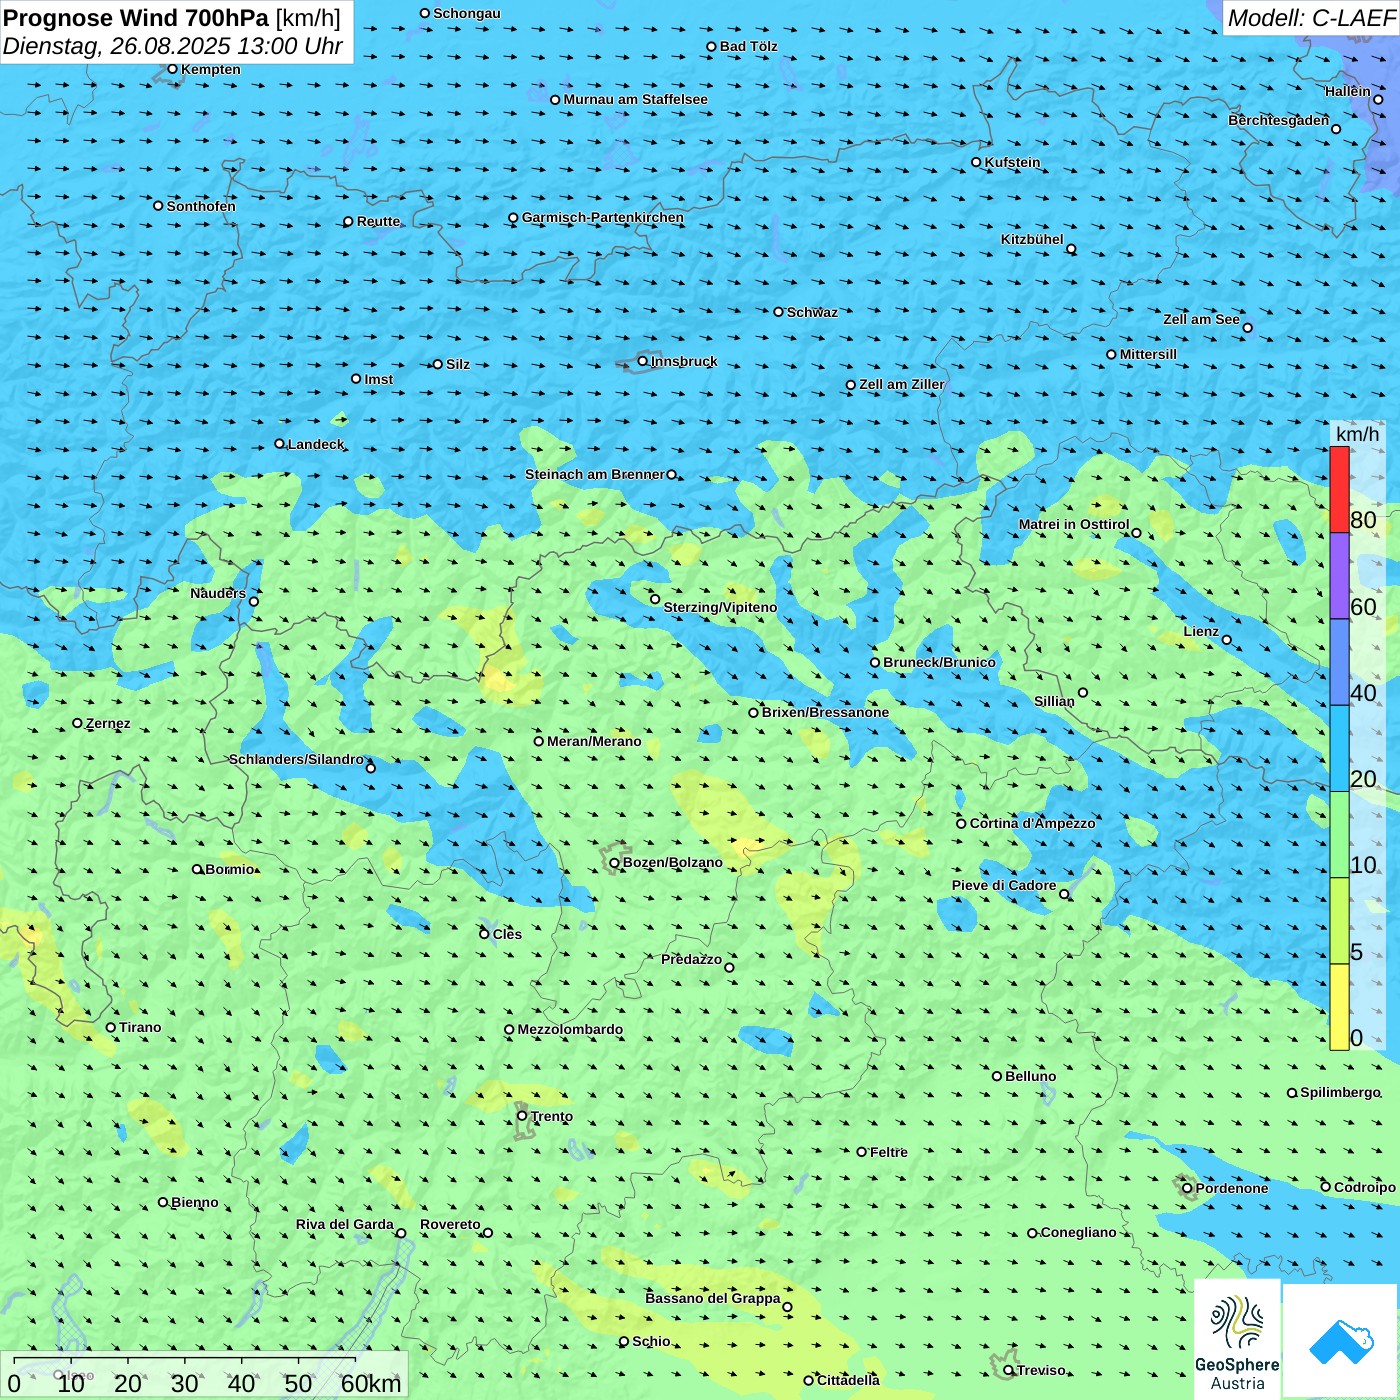
Task: Click the Imst city label
Action: [x=379, y=379]
